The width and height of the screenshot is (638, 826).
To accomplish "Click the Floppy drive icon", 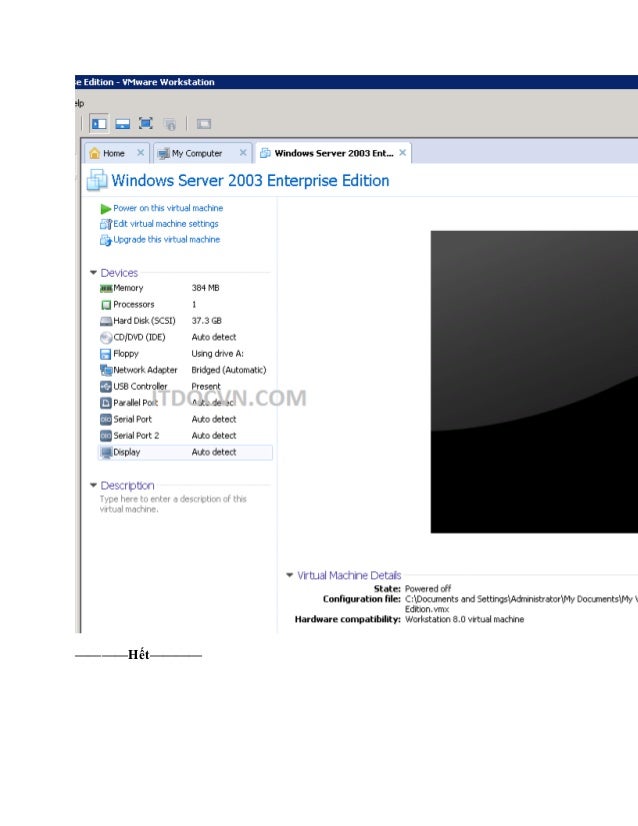I will tap(105, 353).
